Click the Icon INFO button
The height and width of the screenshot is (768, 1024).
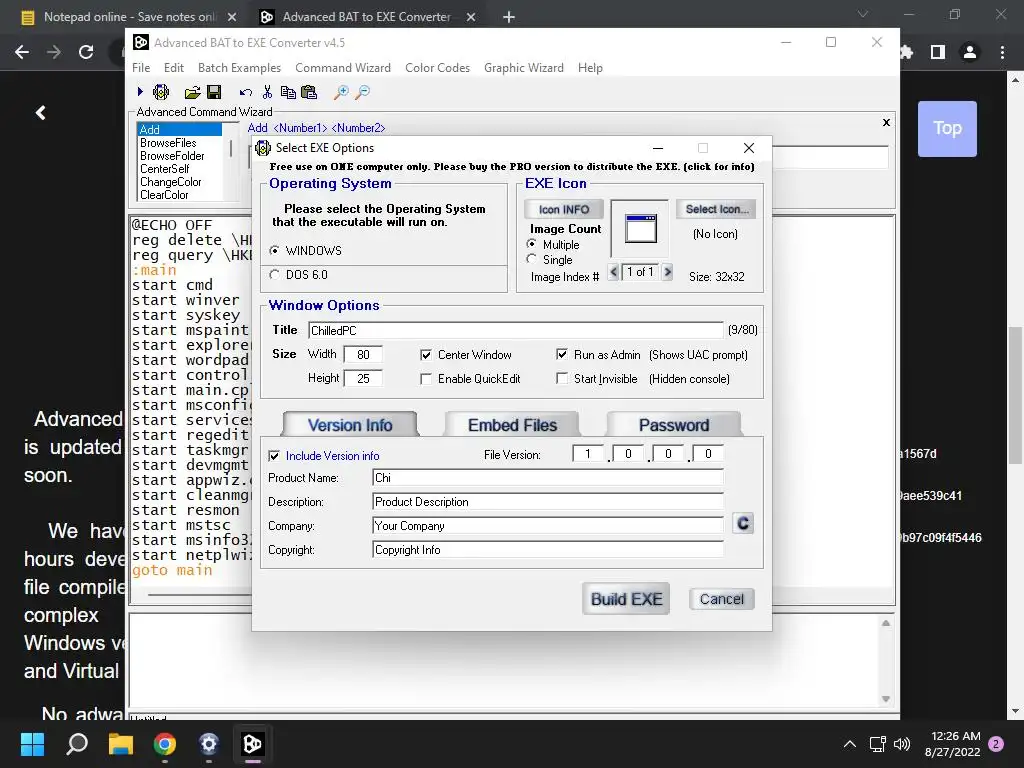click(564, 210)
